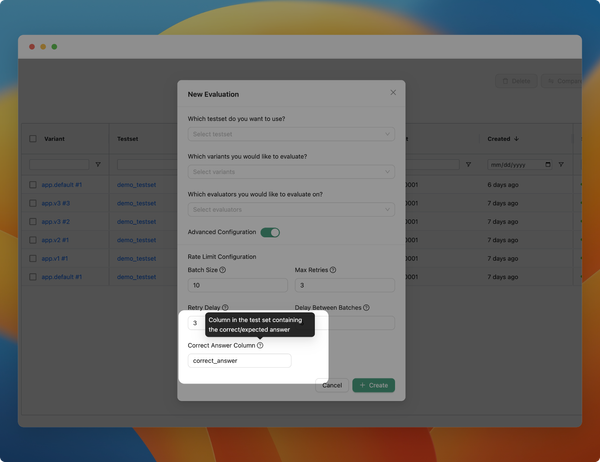Turn off the Advanced Configuration switch
The width and height of the screenshot is (600, 462).
(270, 232)
